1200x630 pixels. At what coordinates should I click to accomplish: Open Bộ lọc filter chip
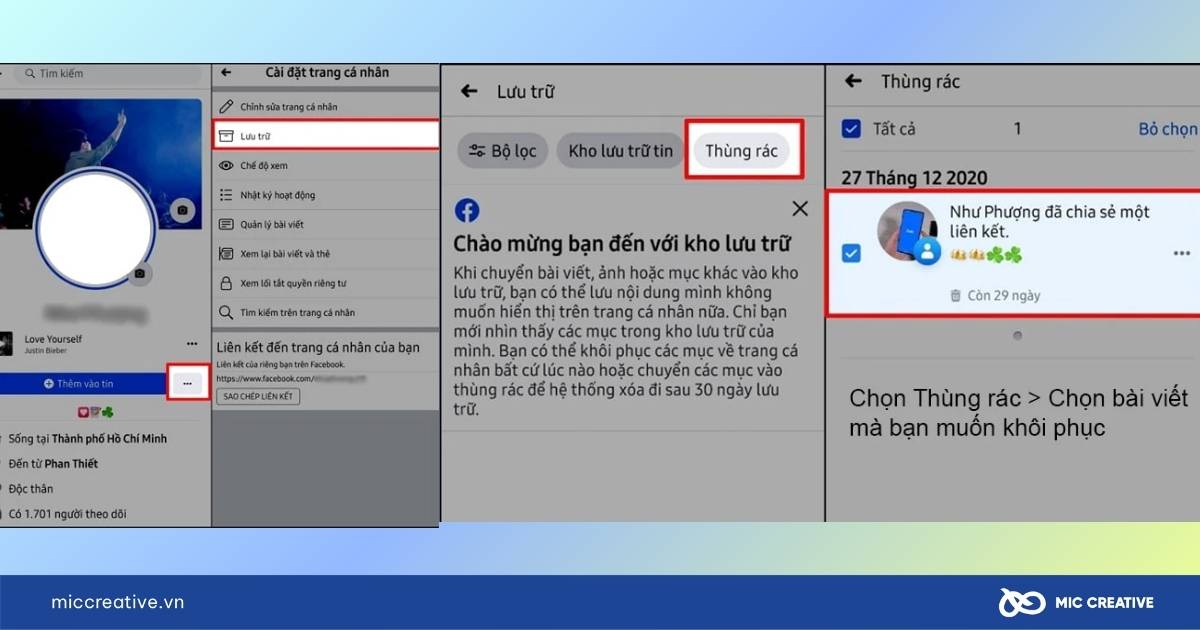(x=503, y=151)
